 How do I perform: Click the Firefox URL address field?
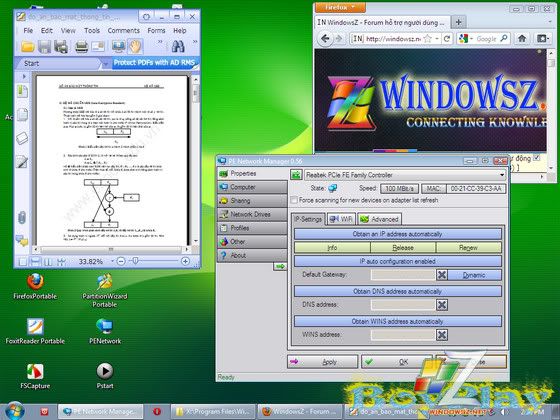[393, 39]
